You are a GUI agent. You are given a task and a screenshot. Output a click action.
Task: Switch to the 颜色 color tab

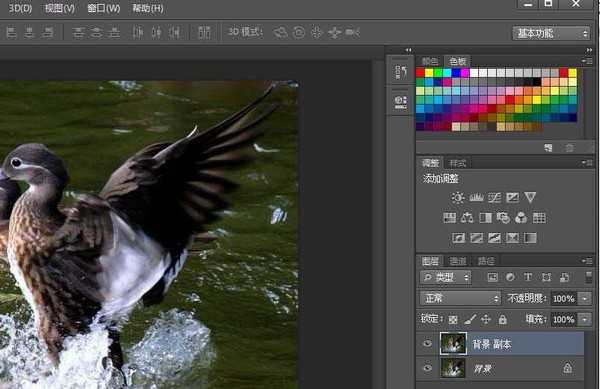(x=430, y=61)
